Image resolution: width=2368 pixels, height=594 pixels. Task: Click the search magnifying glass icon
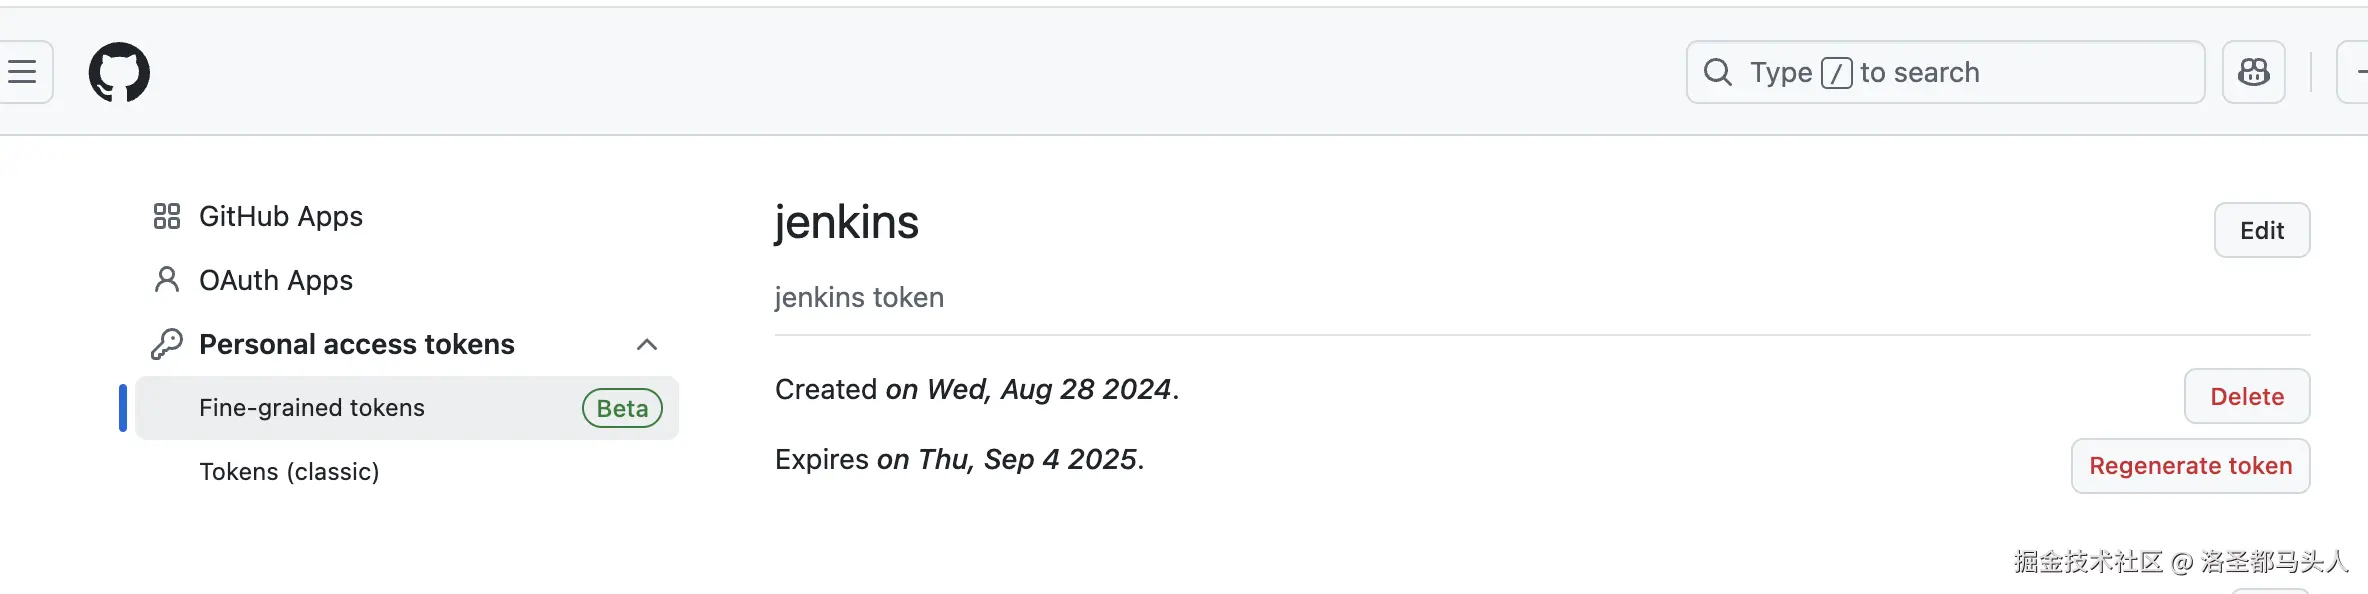pos(1717,72)
